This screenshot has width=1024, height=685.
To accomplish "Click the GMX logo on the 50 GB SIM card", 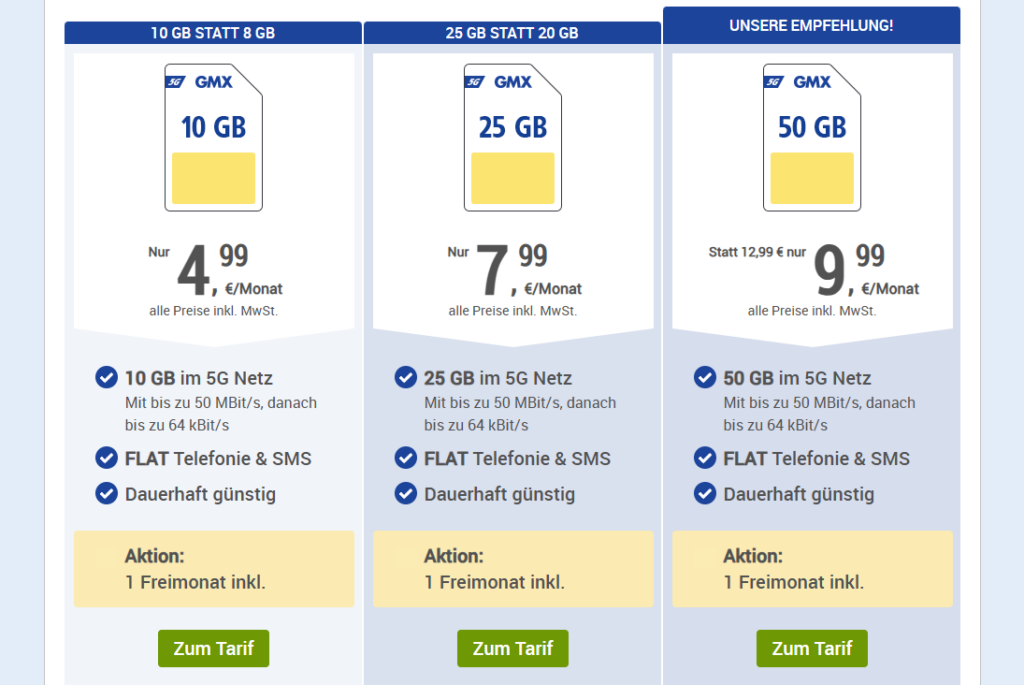I will [x=812, y=83].
